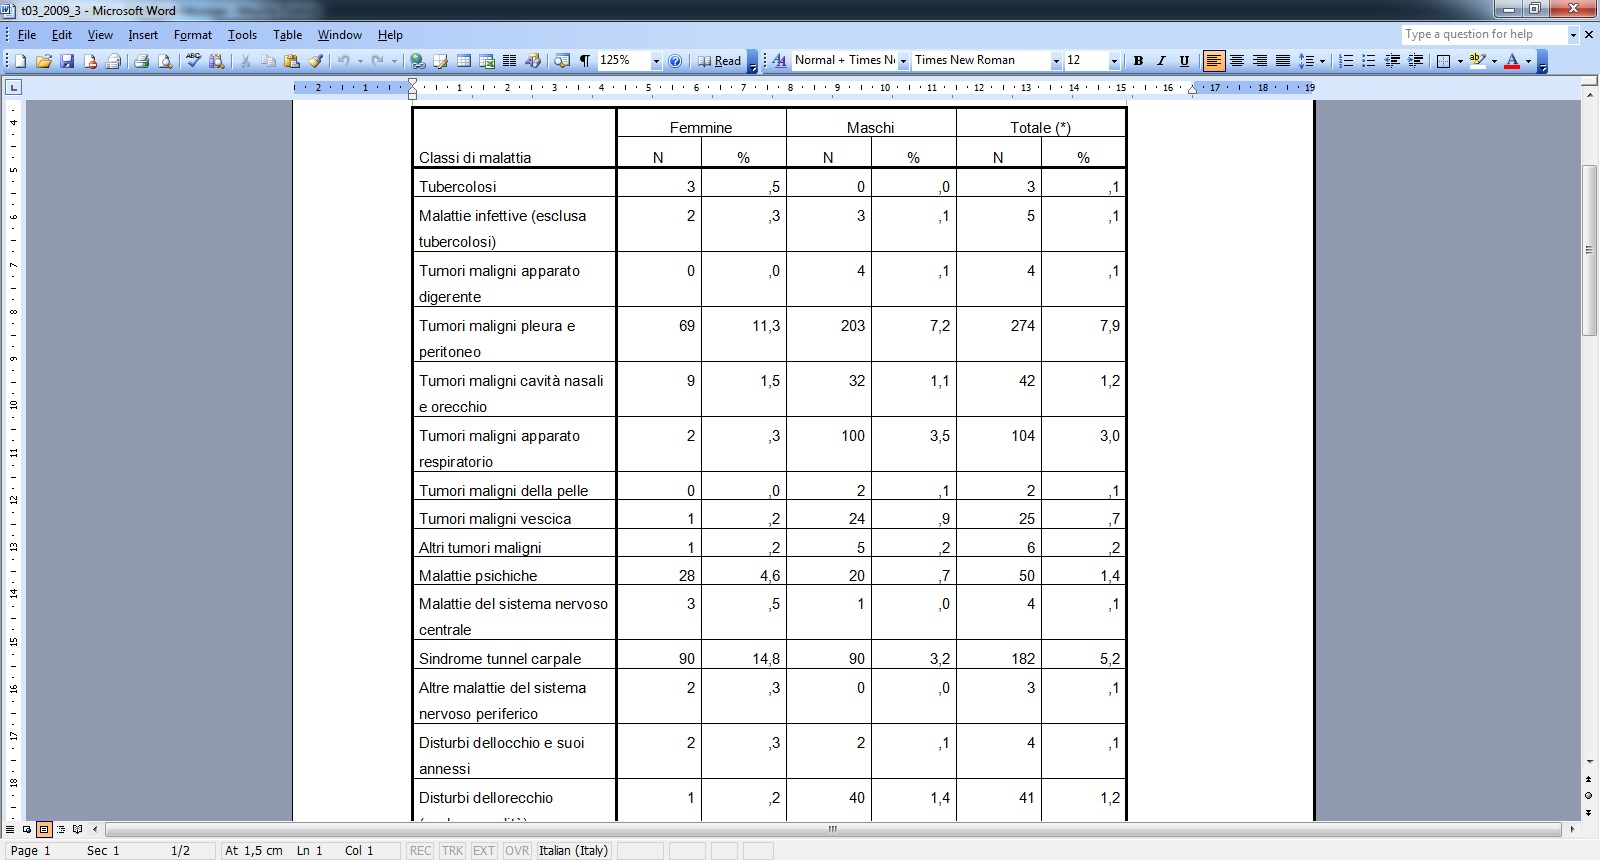Click the Format Painter brush

tap(315, 61)
